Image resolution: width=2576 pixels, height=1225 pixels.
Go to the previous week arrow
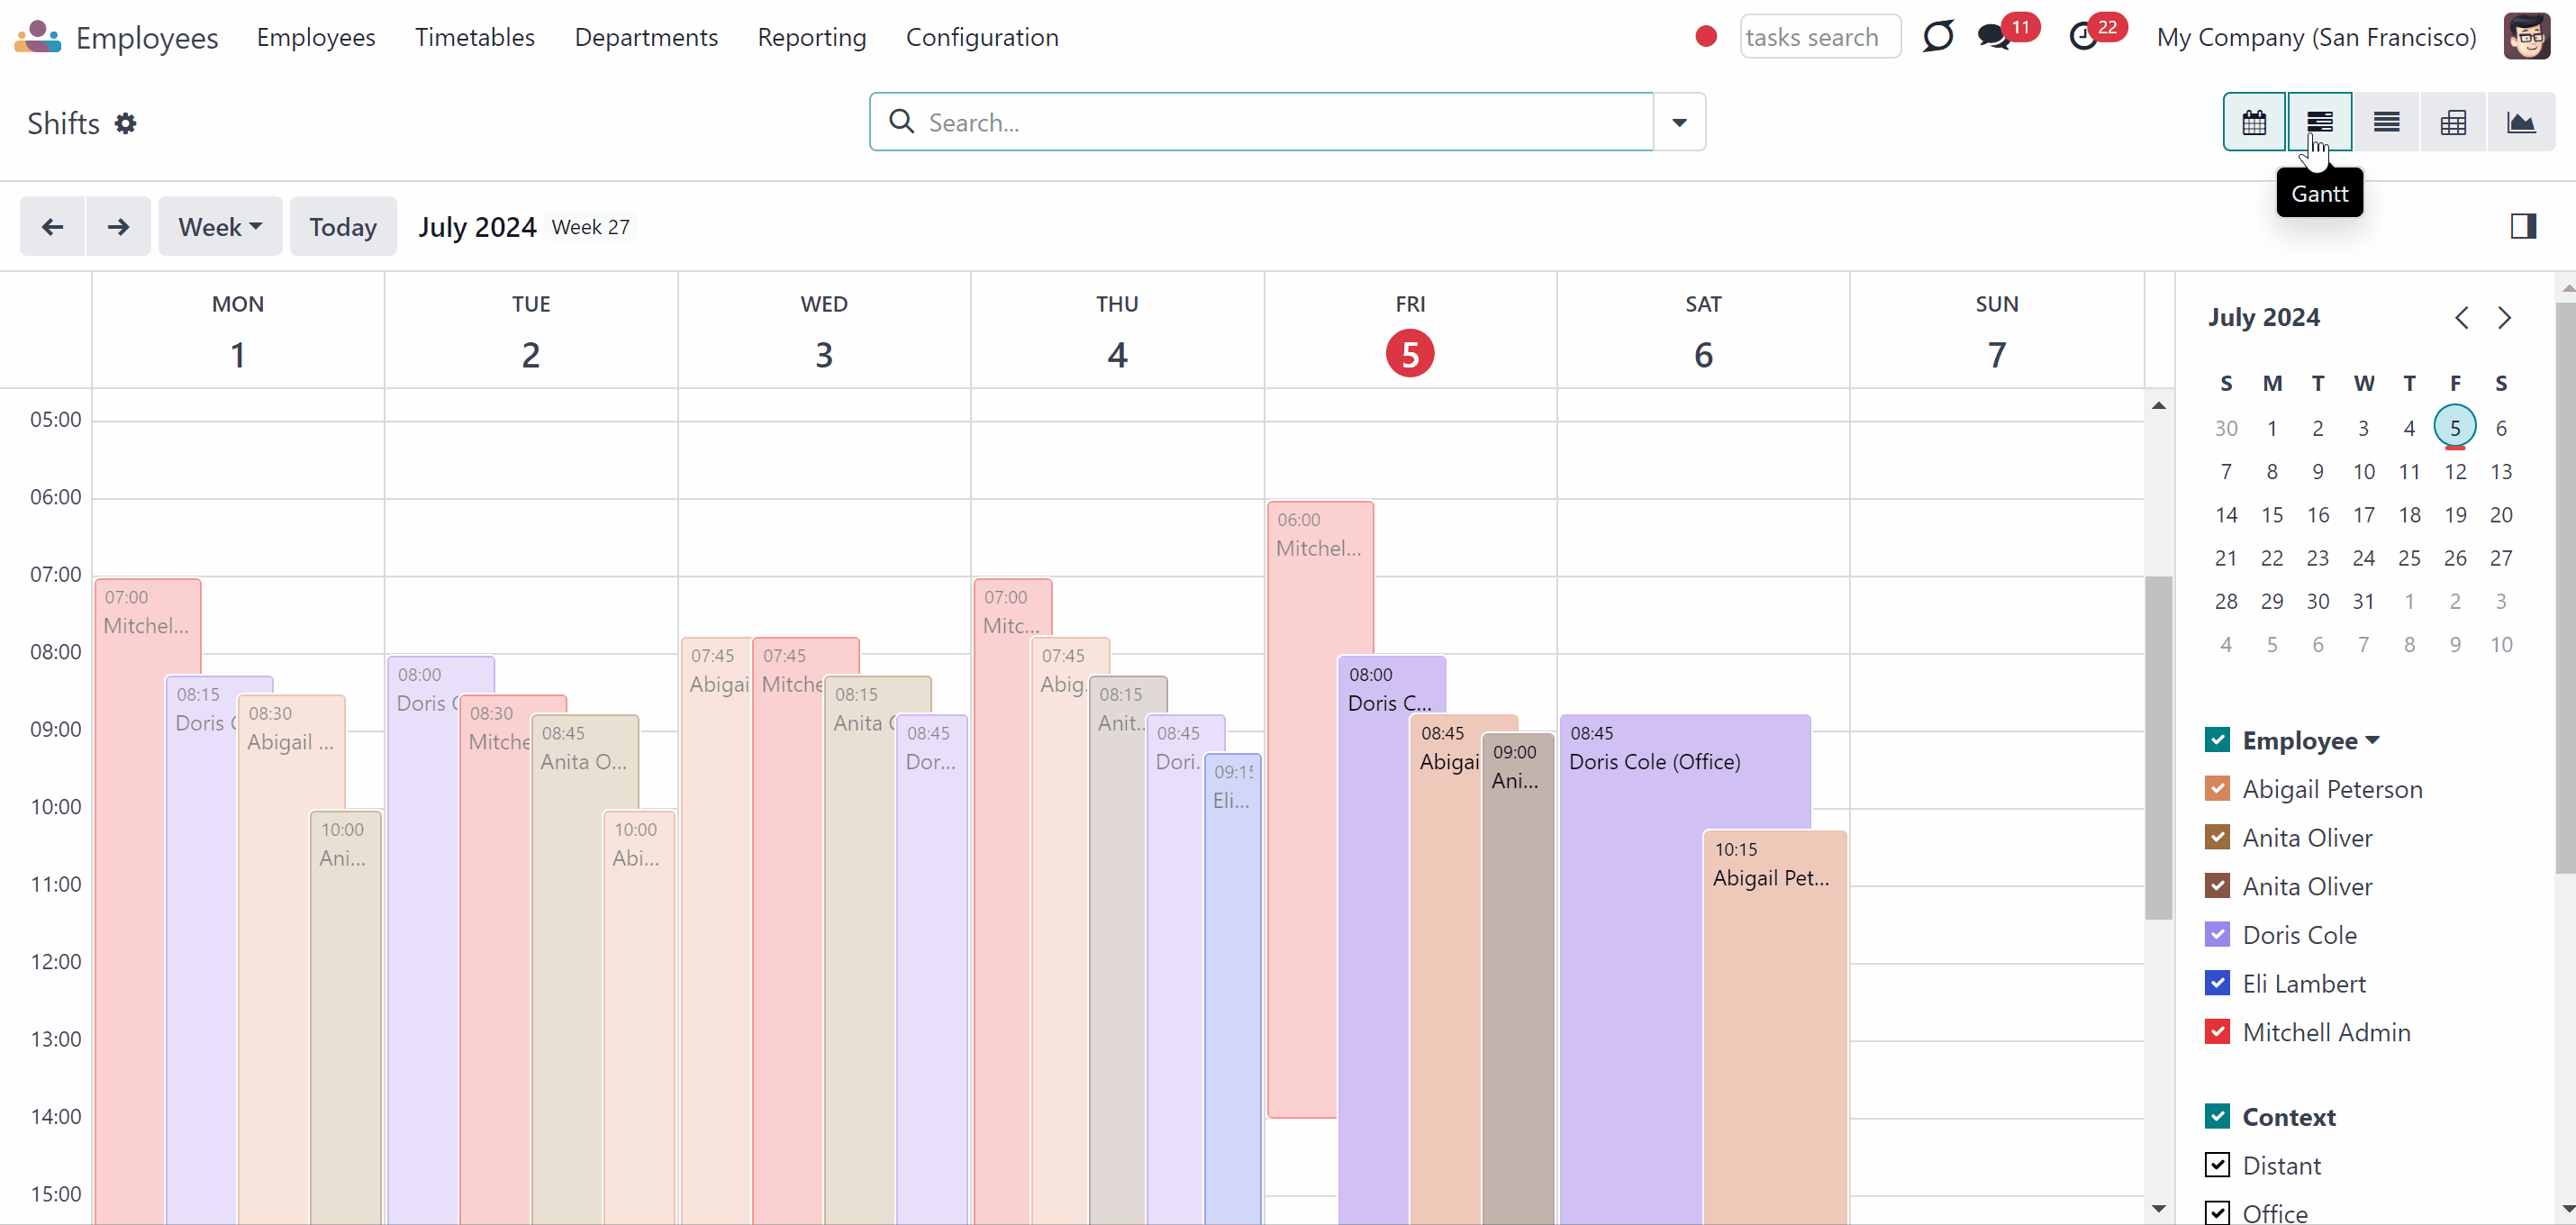52,226
